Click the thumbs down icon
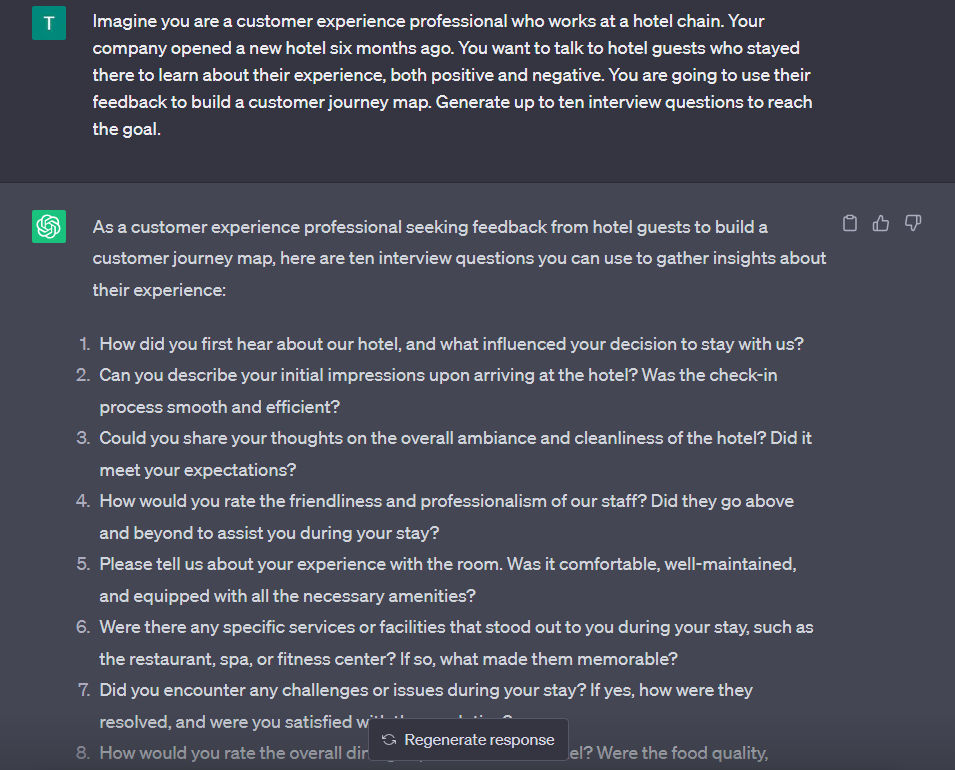The image size is (955, 770). coord(913,224)
